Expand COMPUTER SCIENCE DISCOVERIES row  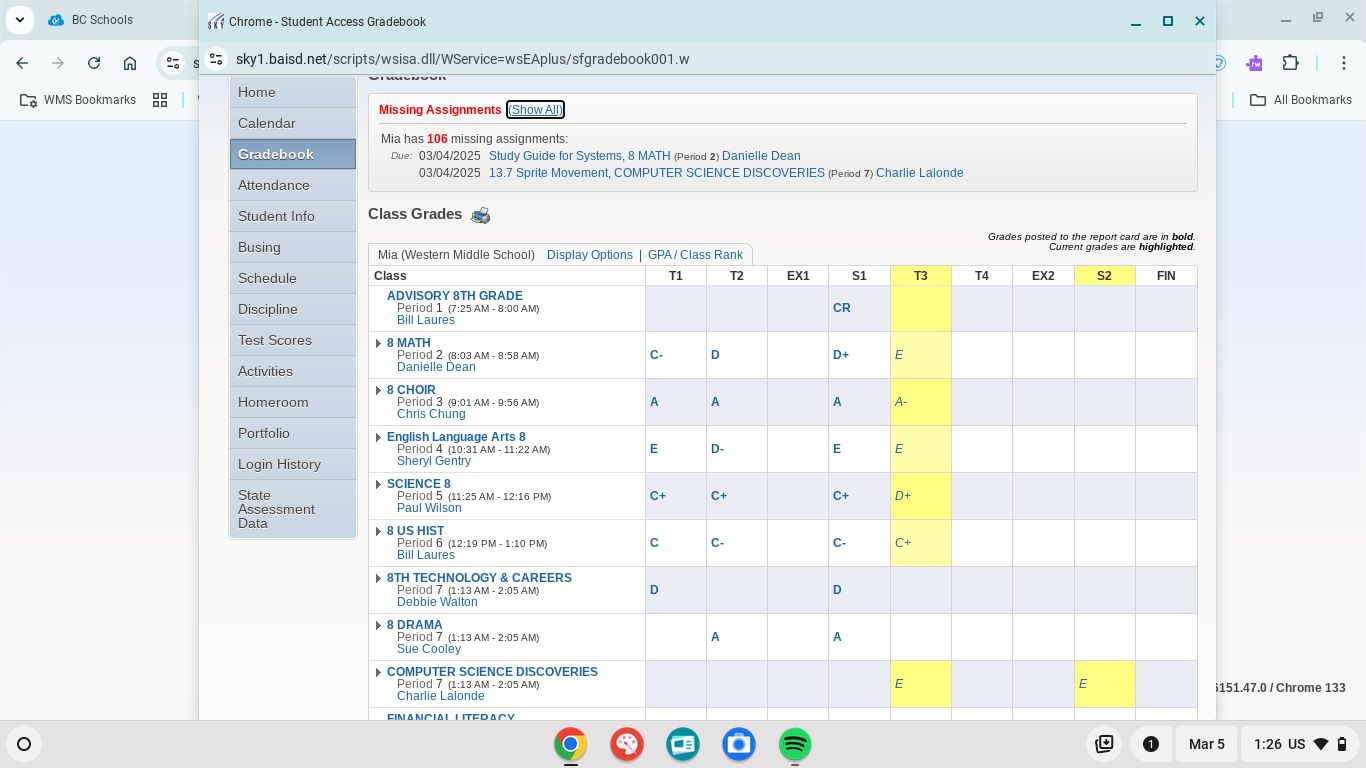(x=378, y=672)
